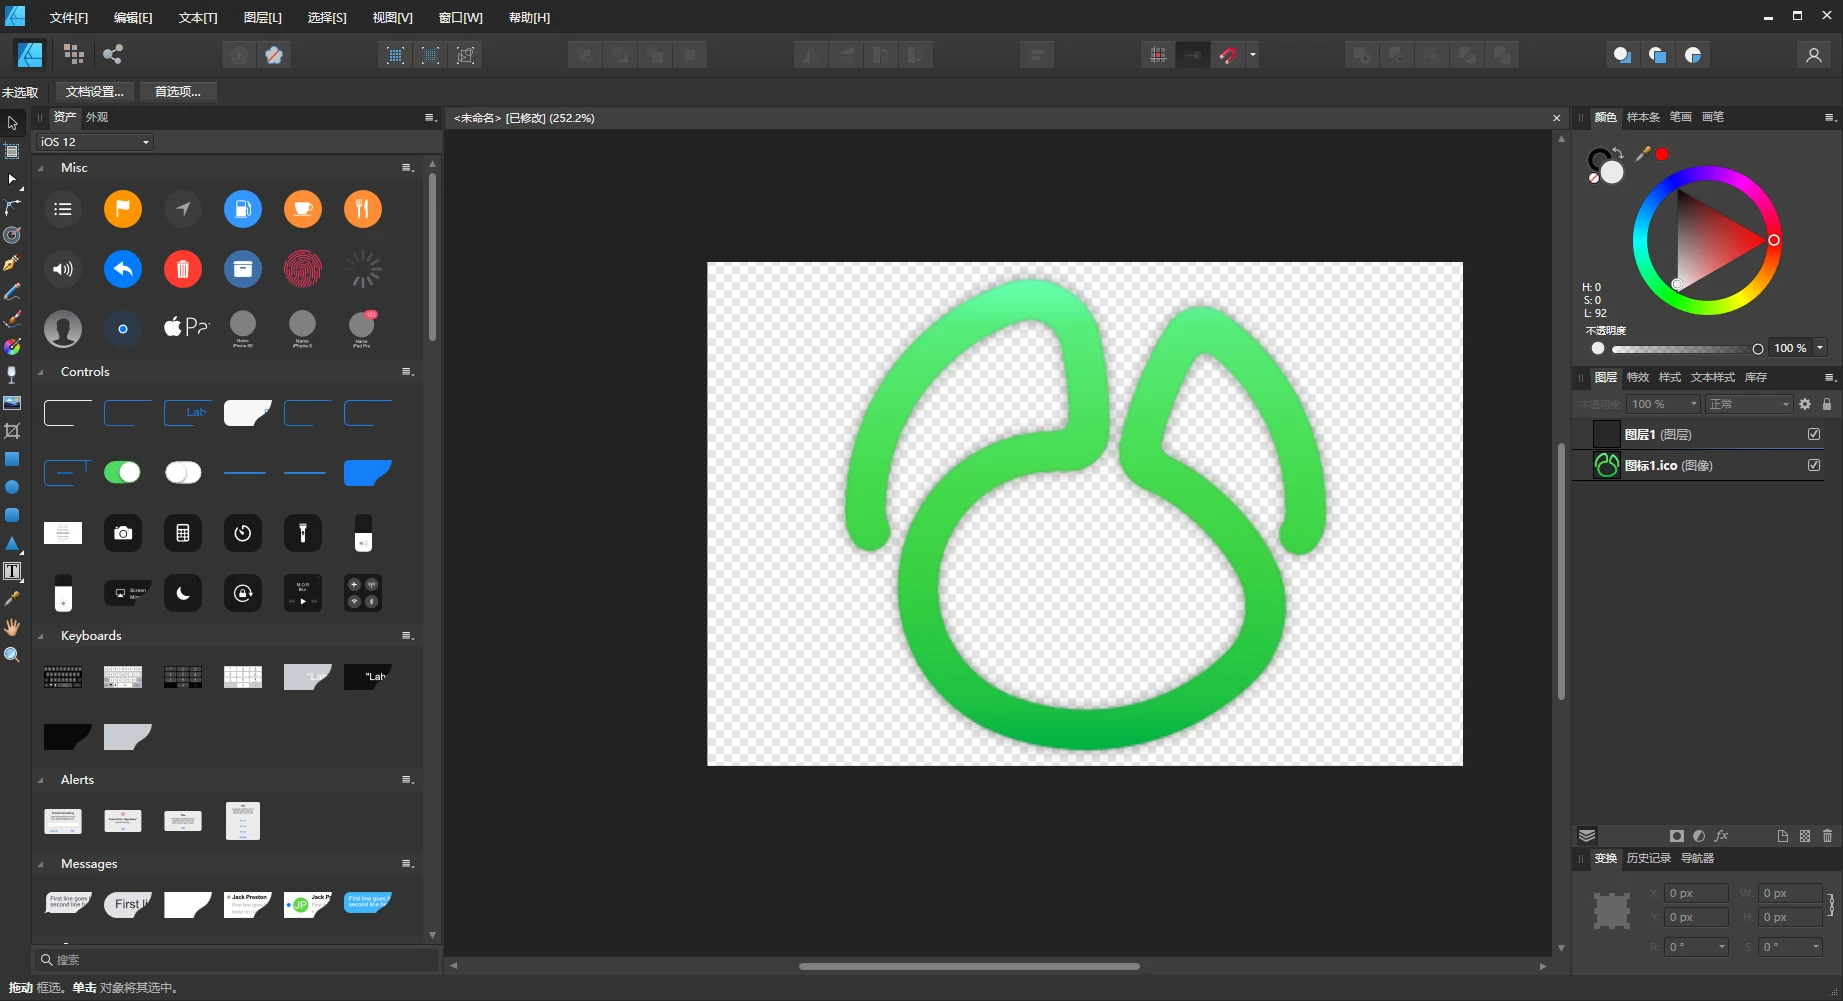Select the Rectangle shape tool

click(12, 459)
